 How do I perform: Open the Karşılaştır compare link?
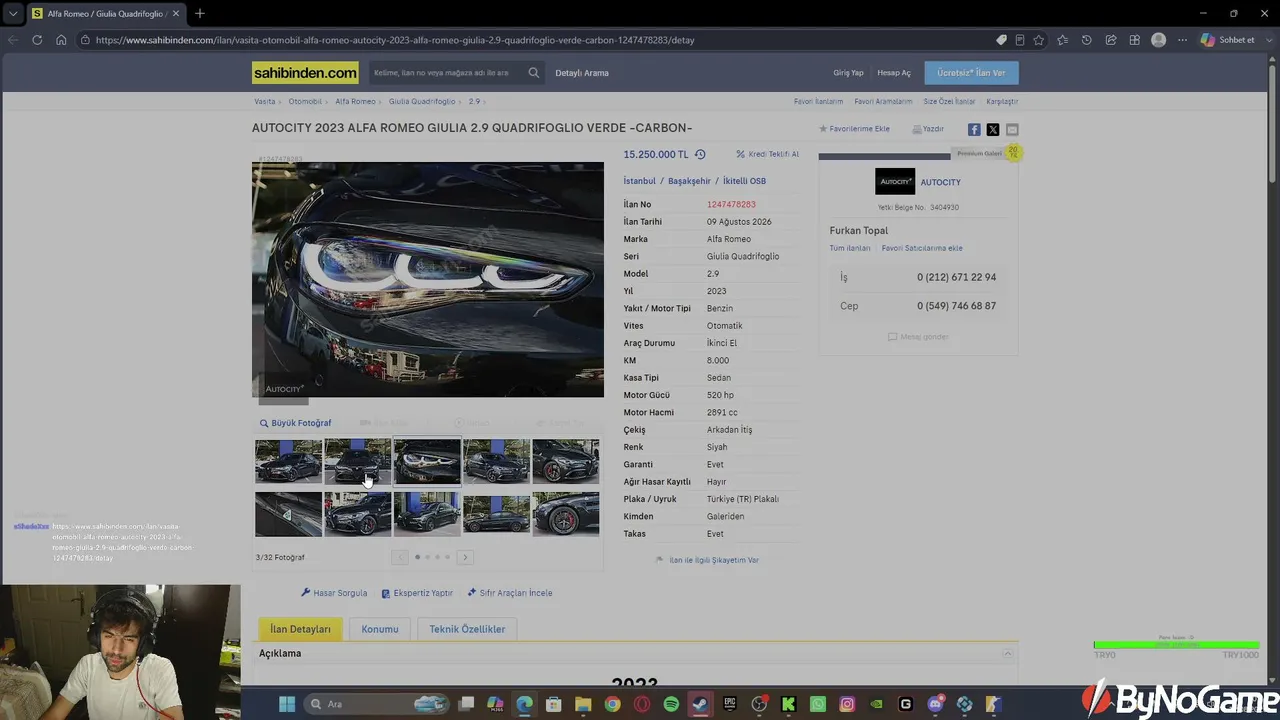point(1002,102)
